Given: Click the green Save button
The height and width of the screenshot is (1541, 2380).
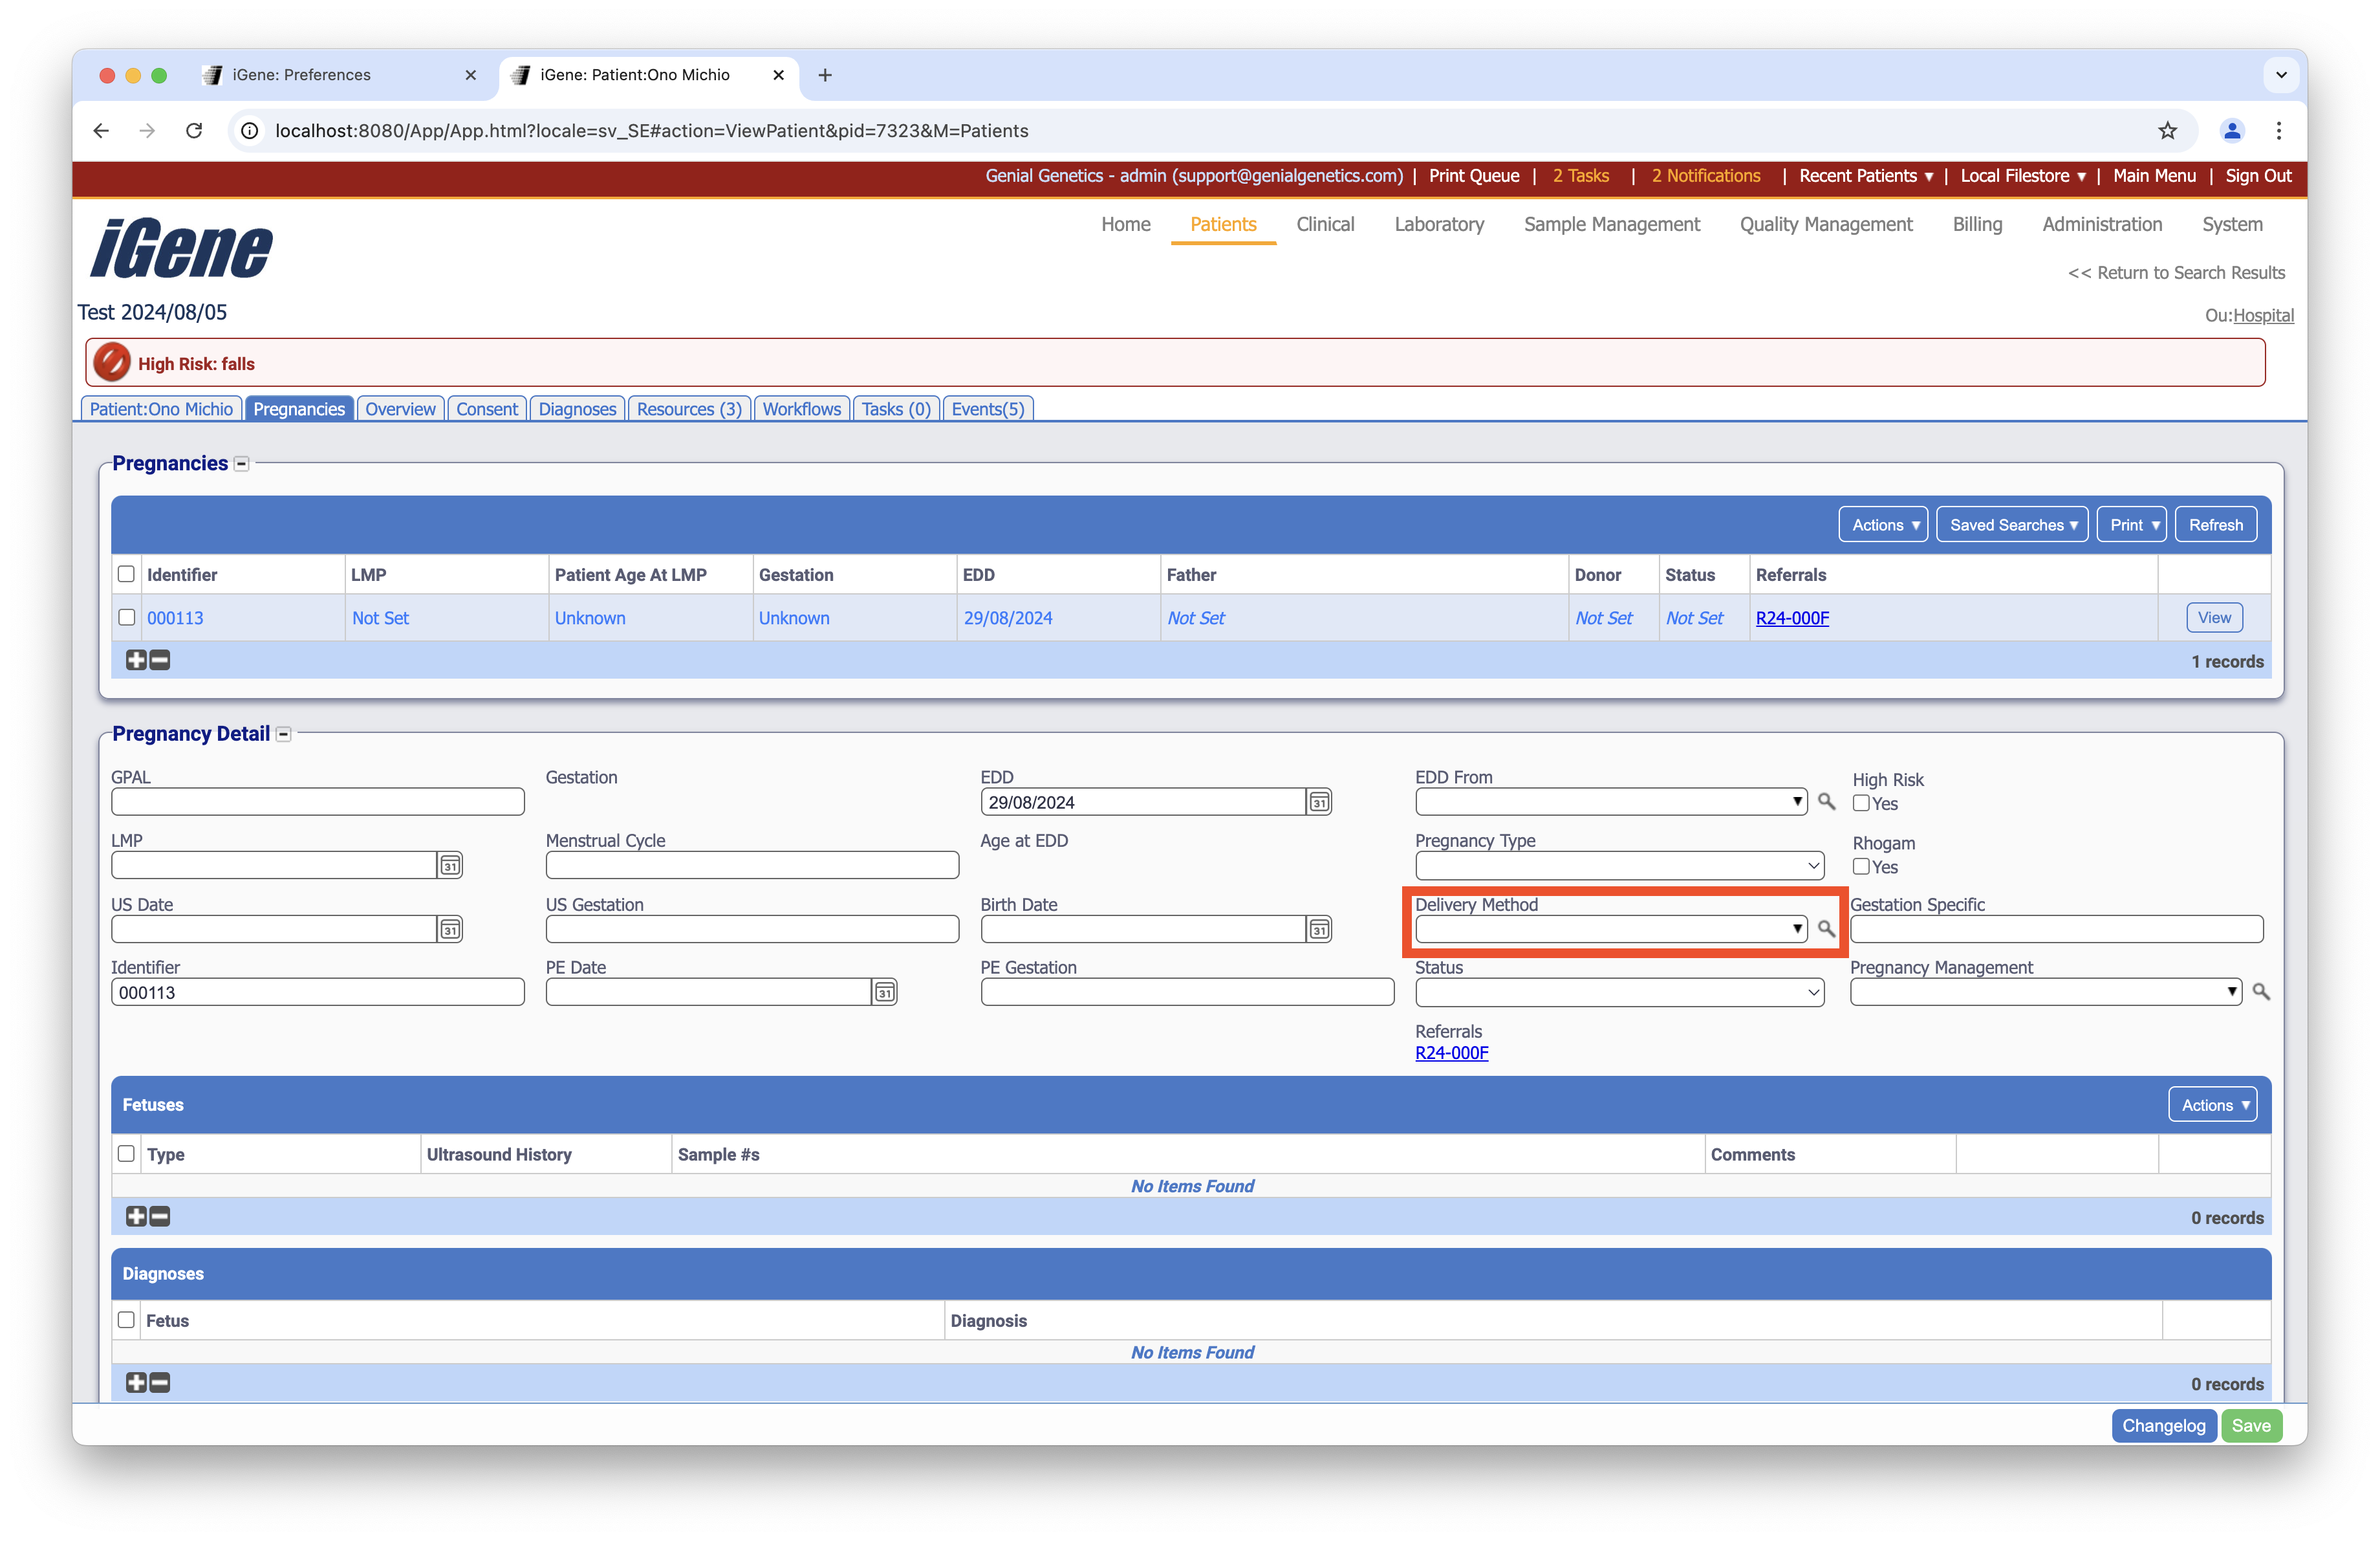Looking at the screenshot, I should pyautogui.click(x=2251, y=1425).
